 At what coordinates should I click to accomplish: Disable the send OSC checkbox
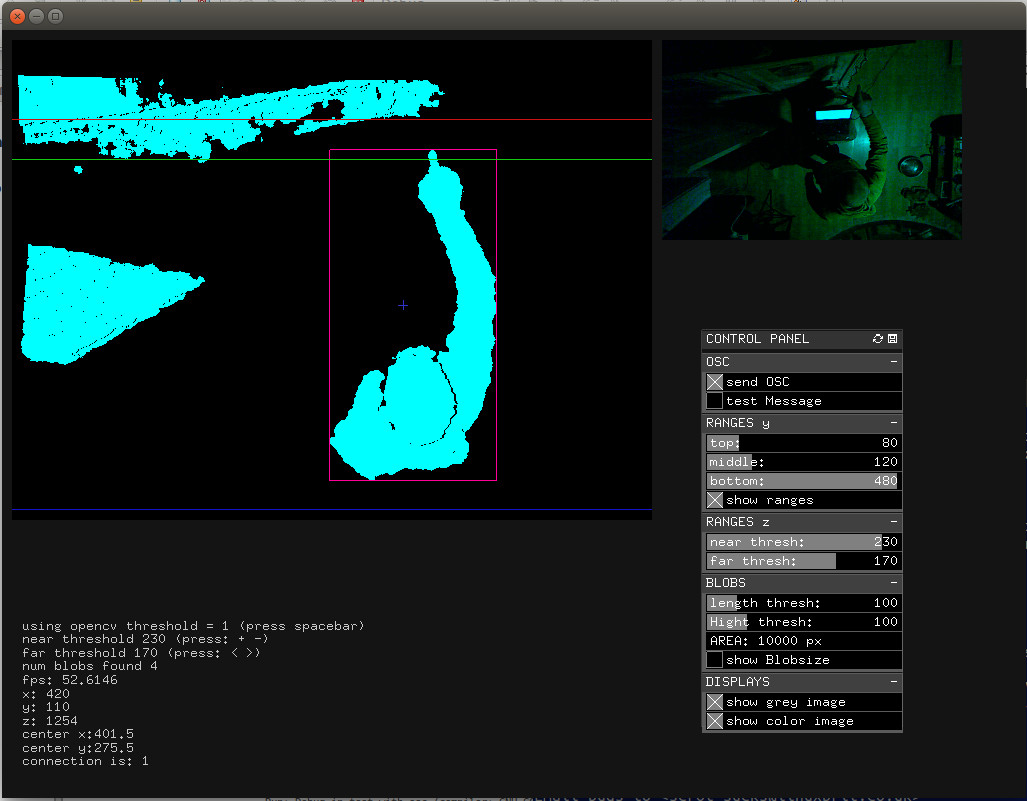point(715,382)
